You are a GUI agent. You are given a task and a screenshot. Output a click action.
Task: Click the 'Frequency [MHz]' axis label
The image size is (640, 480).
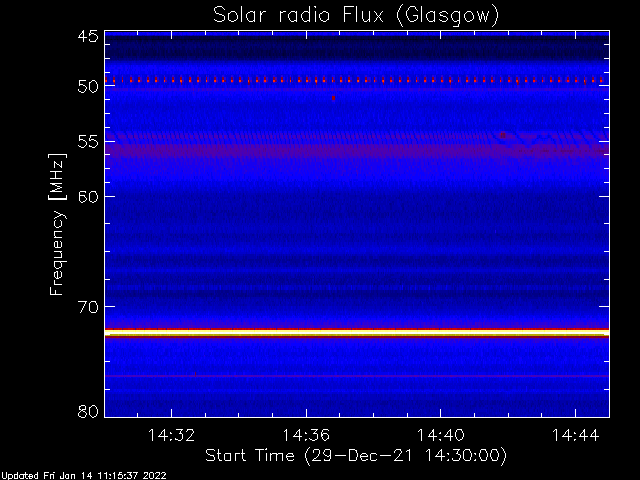(x=57, y=224)
